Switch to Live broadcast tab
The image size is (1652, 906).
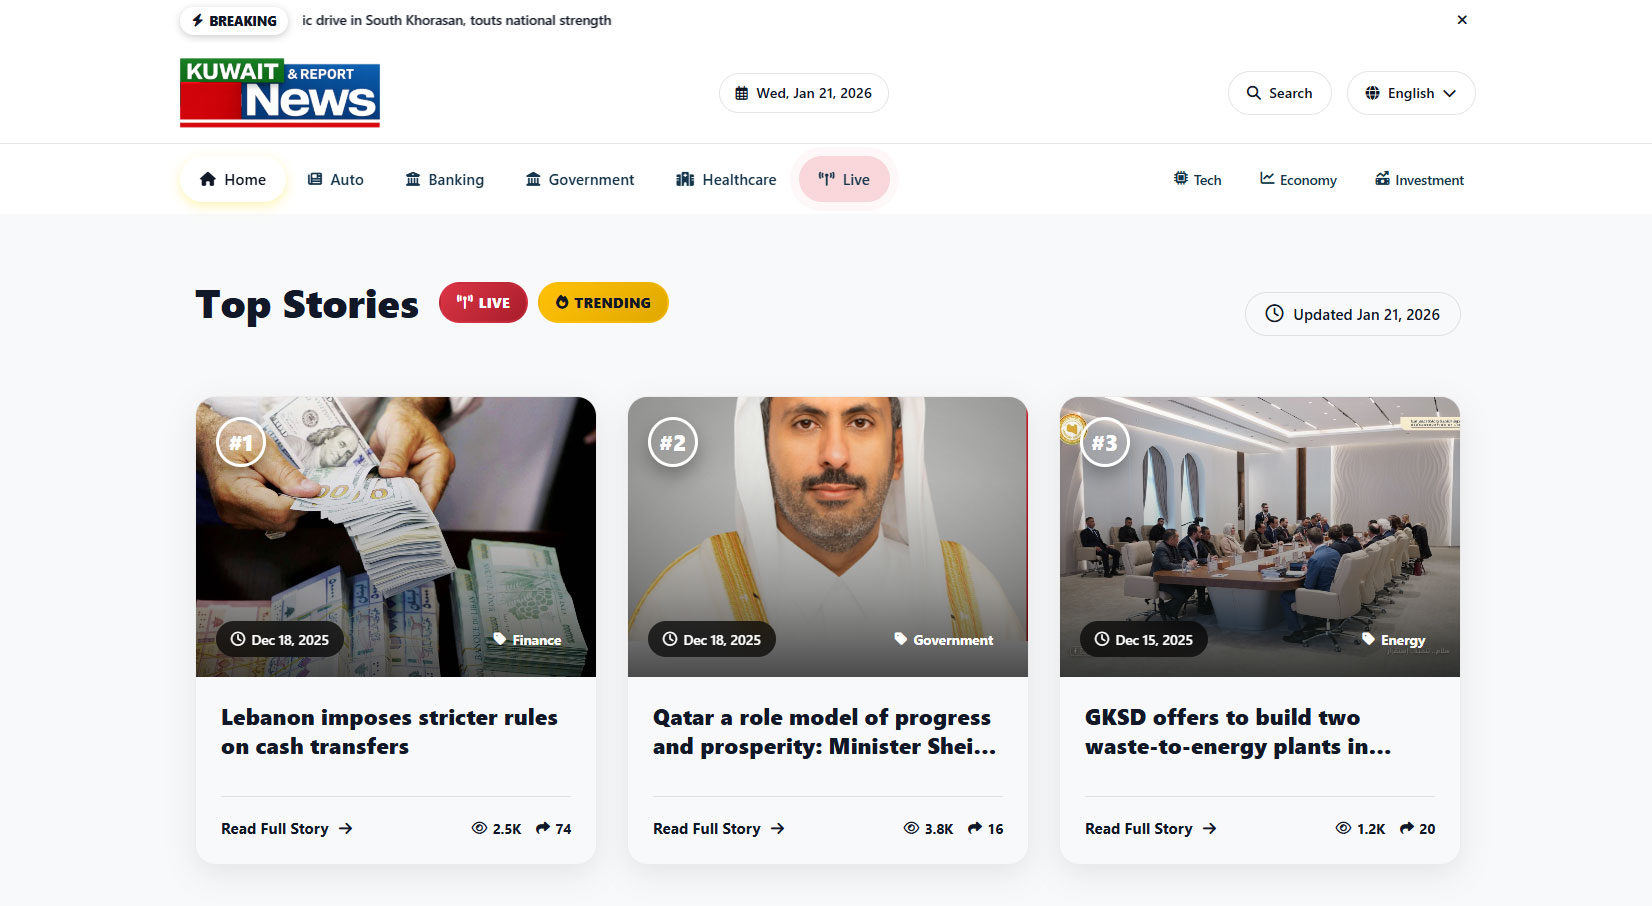[844, 180]
